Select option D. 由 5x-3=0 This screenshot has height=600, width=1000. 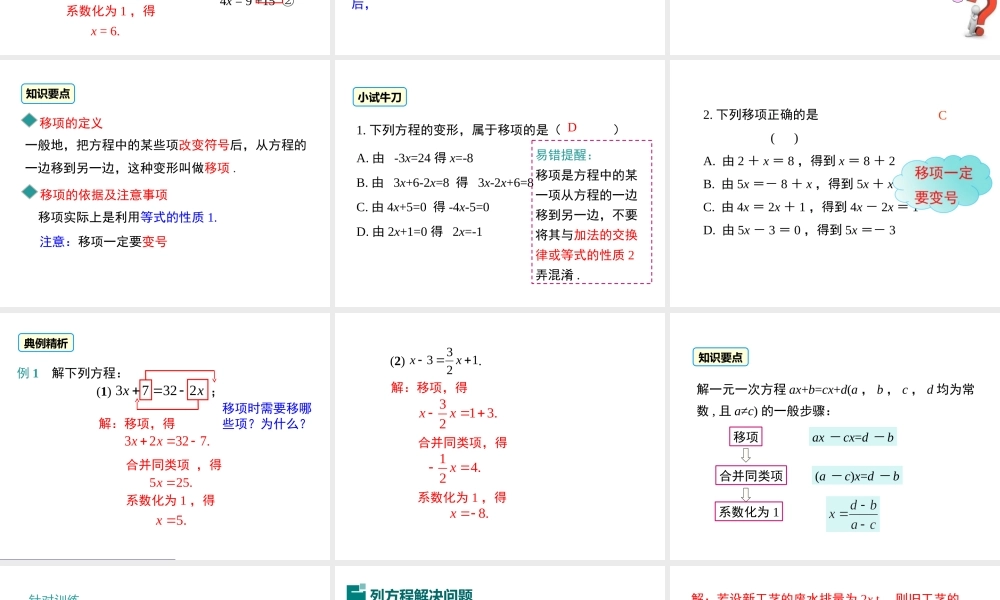click(x=799, y=230)
